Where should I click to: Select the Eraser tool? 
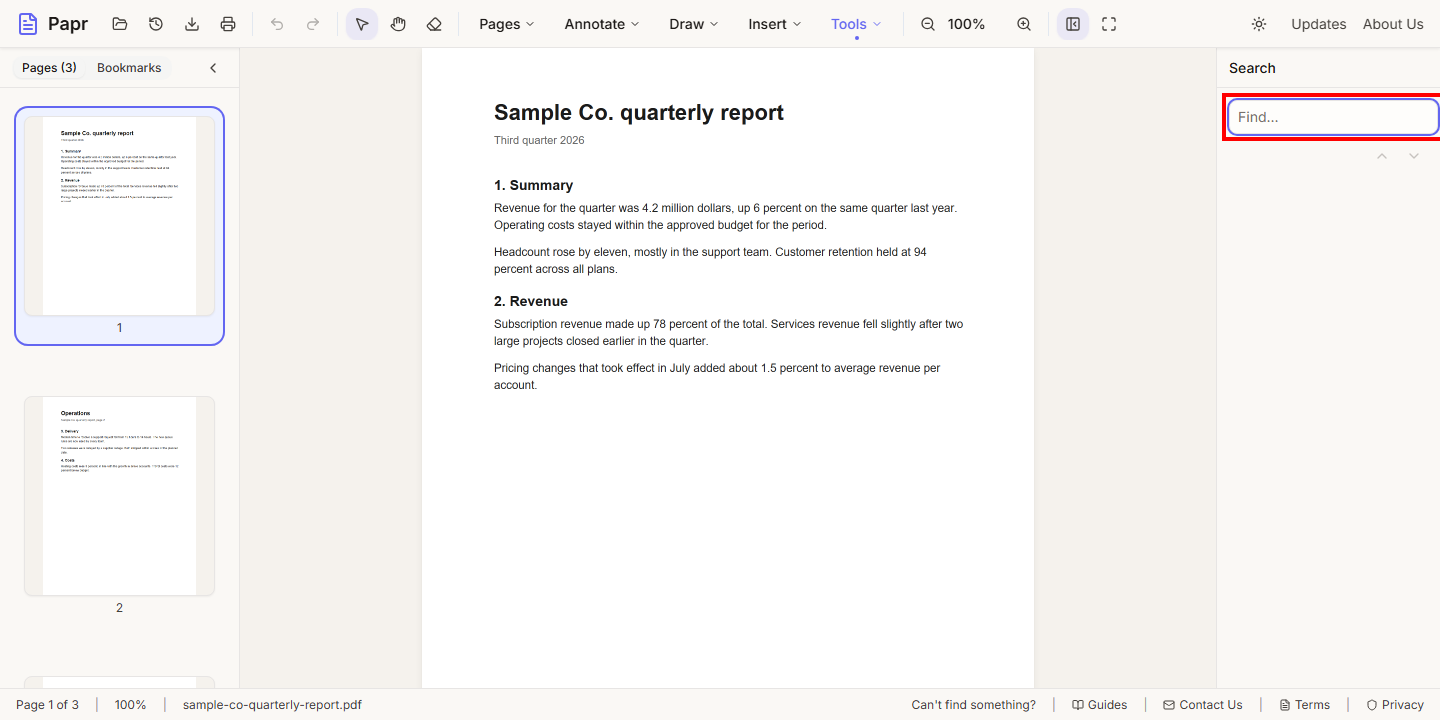[434, 24]
